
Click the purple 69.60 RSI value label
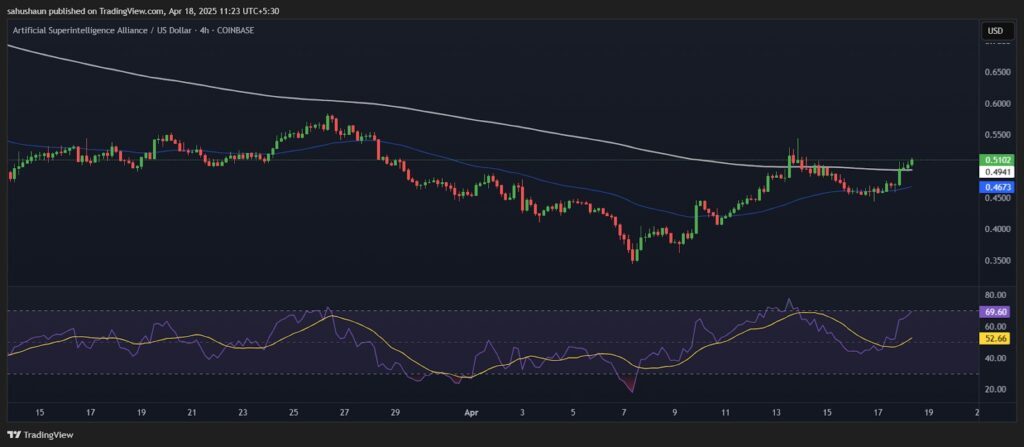pos(995,312)
